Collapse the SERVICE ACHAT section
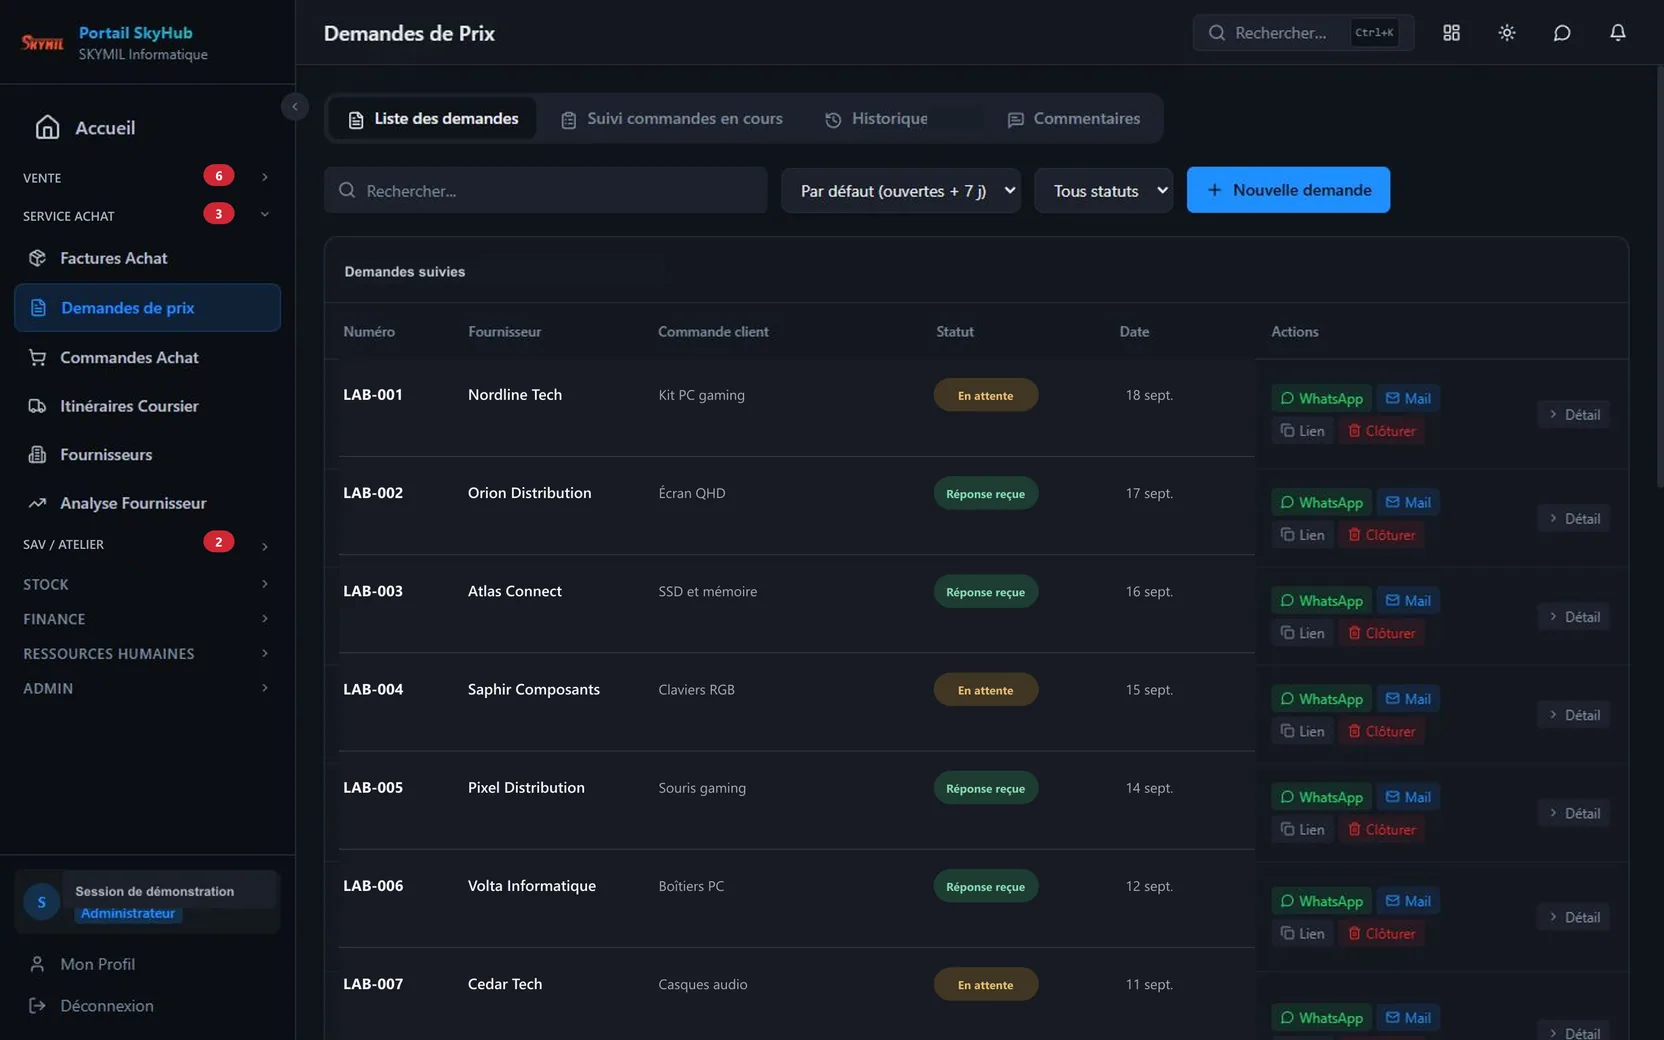 [x=147, y=215]
